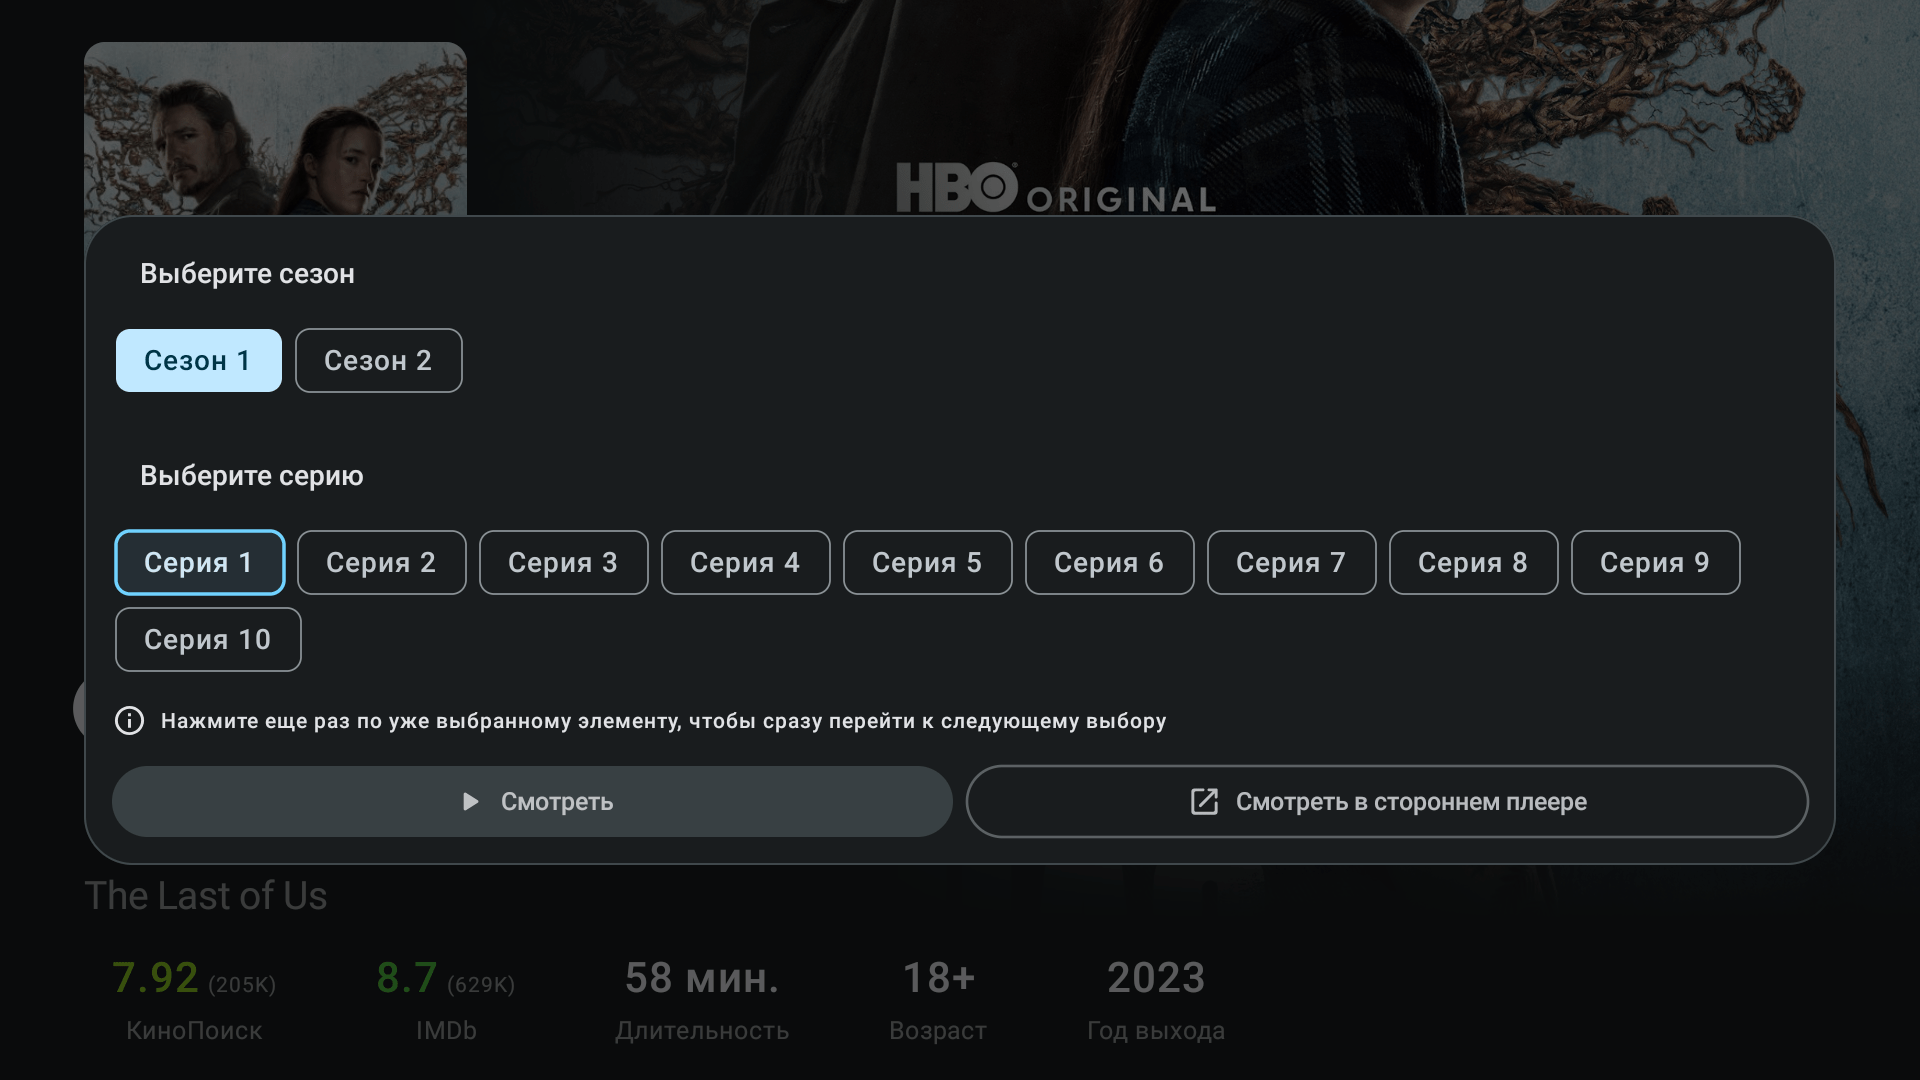Switch to Сезон 2
Screen dimensions: 1920x1080
point(378,360)
